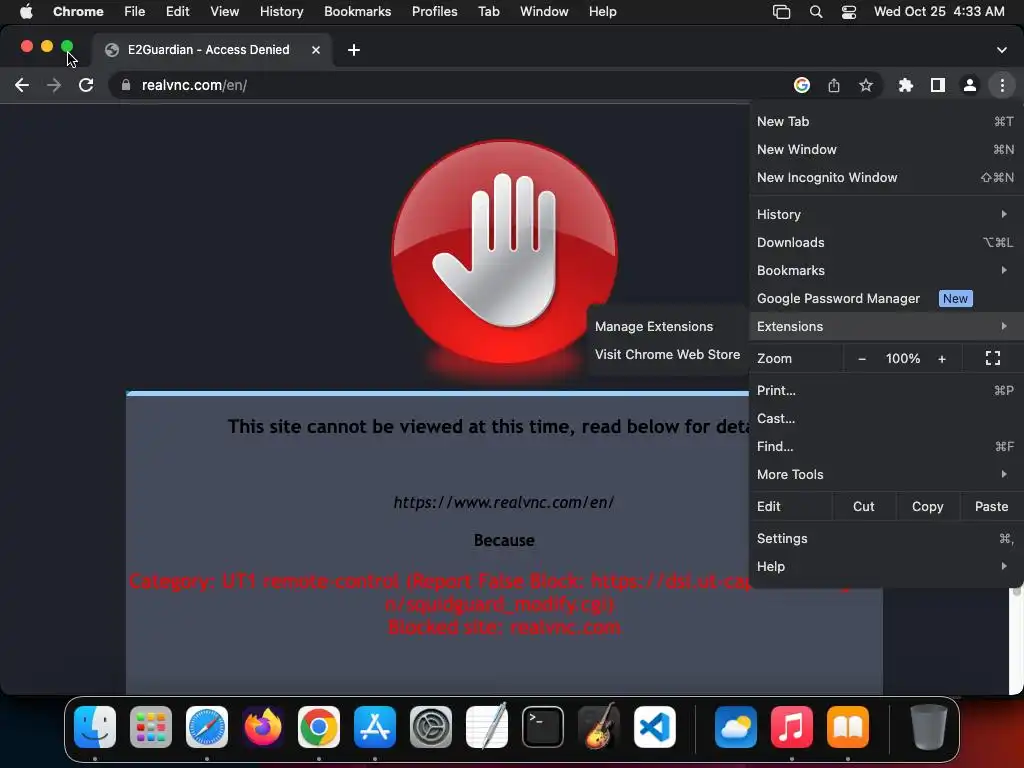This screenshot has width=1024, height=768.
Task: Open Google Password Manager
Action: pyautogui.click(x=885, y=298)
